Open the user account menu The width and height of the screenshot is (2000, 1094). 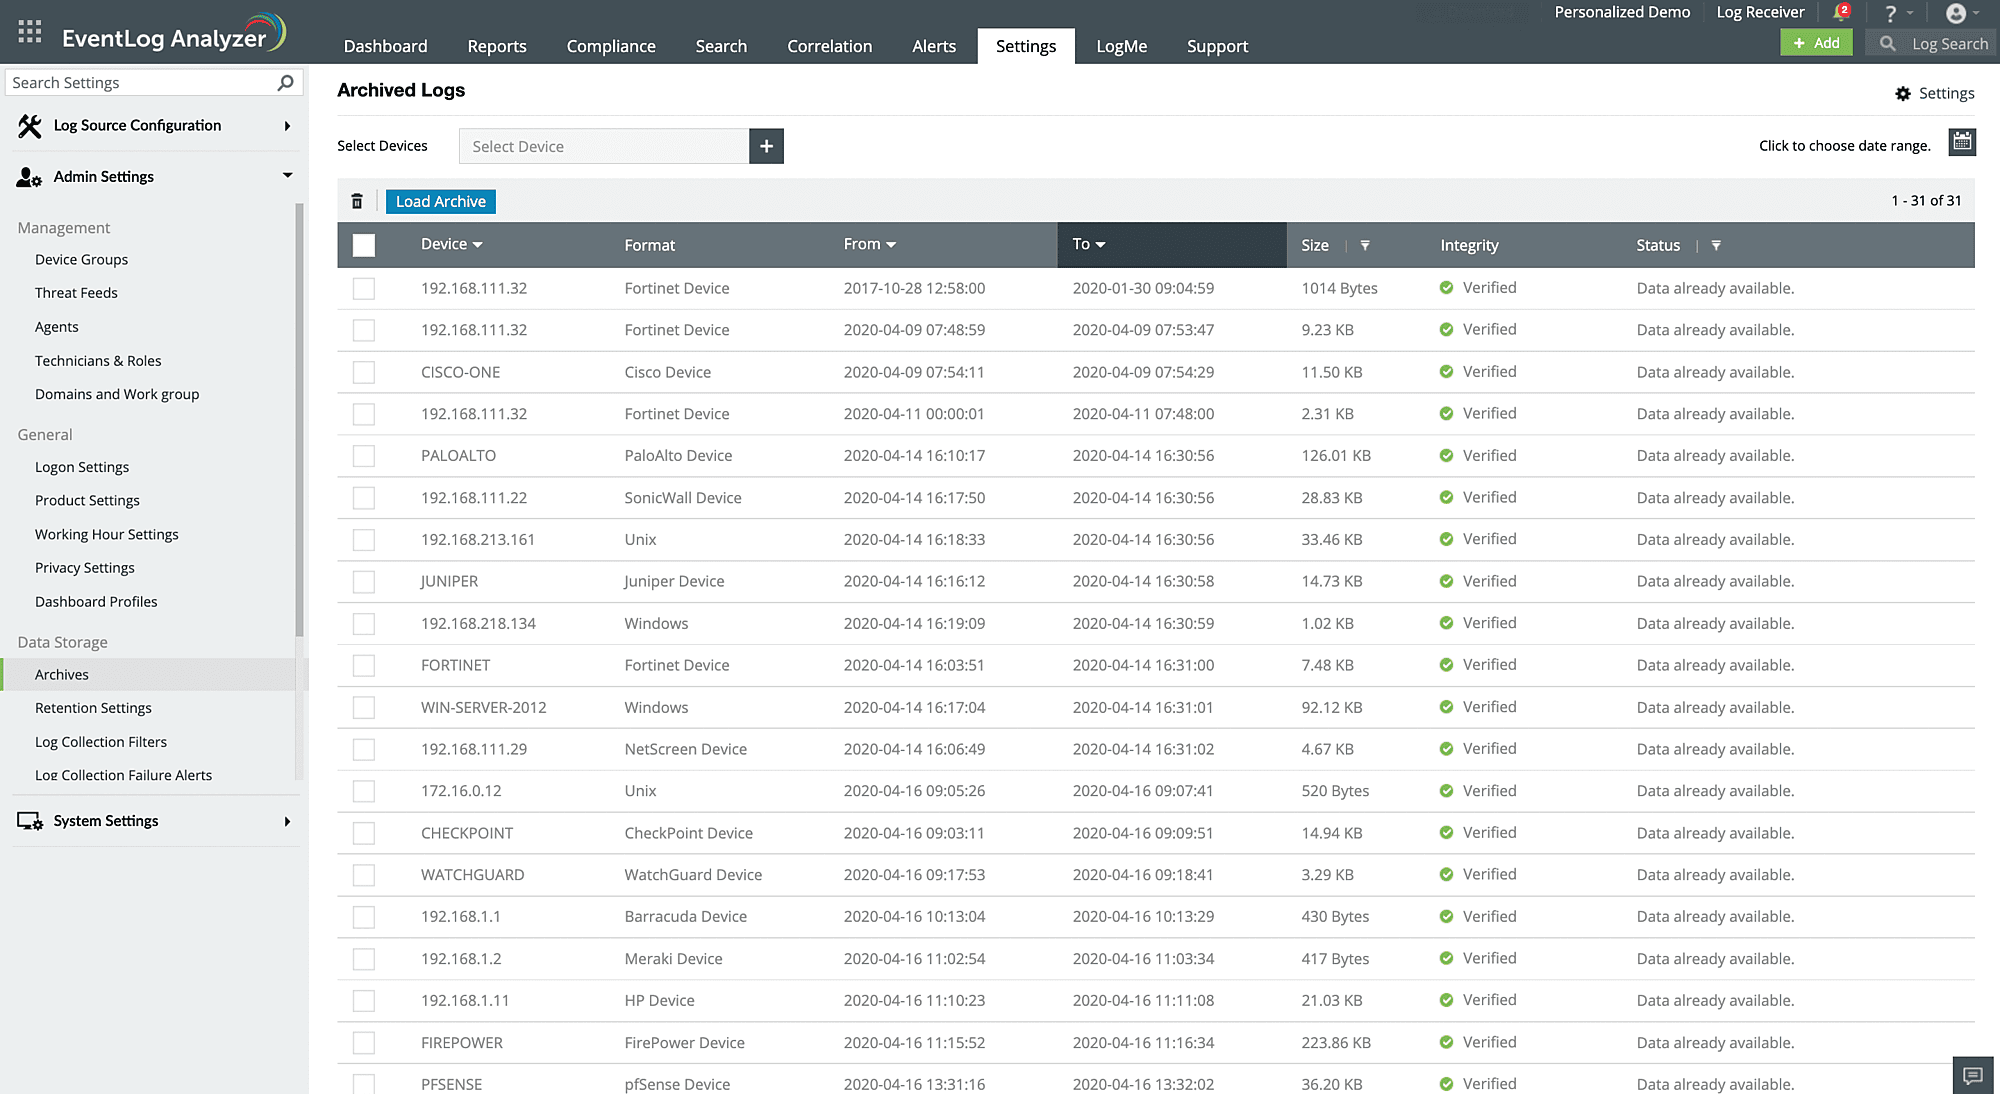tap(1957, 12)
